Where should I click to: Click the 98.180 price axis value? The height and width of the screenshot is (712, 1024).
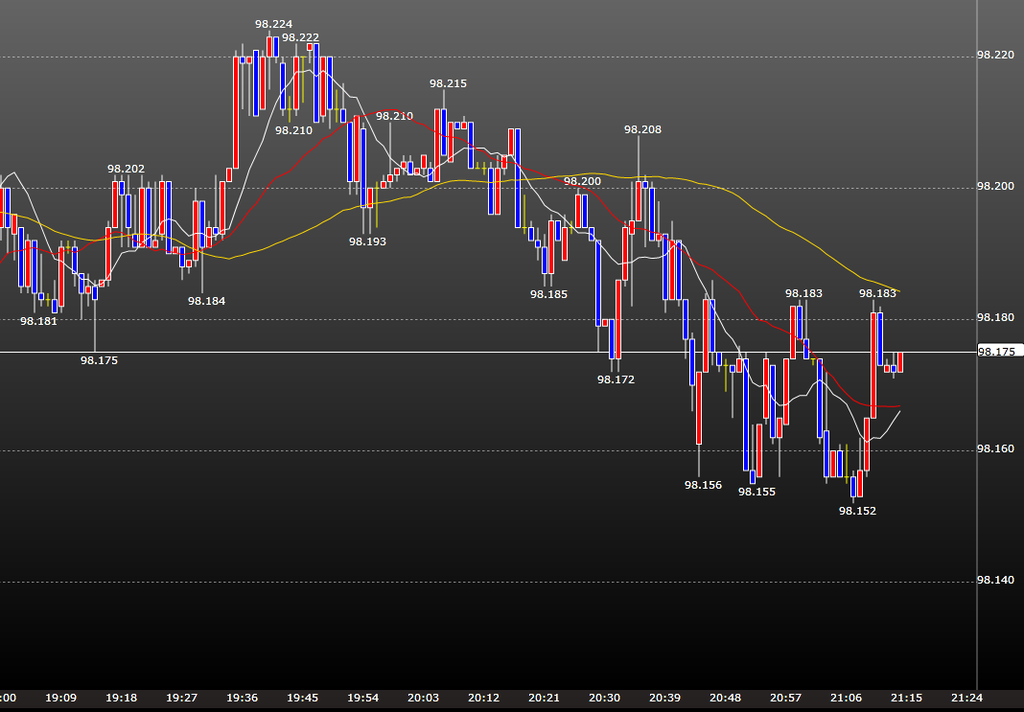pyautogui.click(x=996, y=317)
